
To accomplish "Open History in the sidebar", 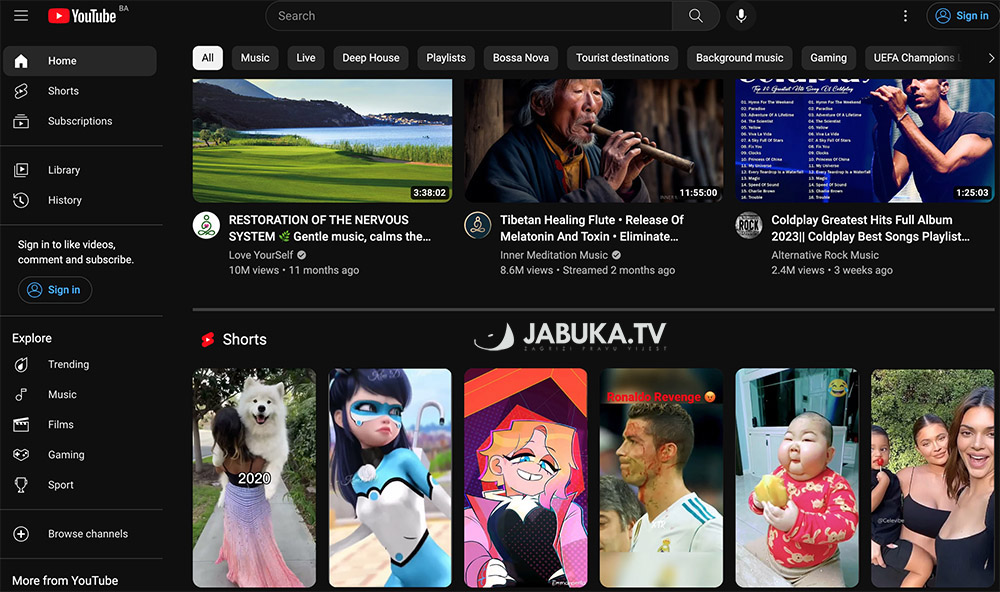I will pos(80,200).
